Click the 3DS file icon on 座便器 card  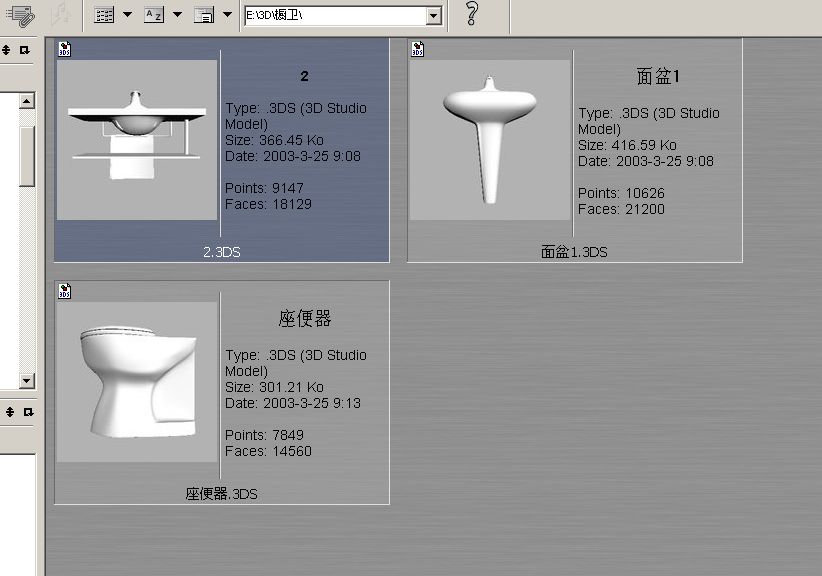click(64, 291)
